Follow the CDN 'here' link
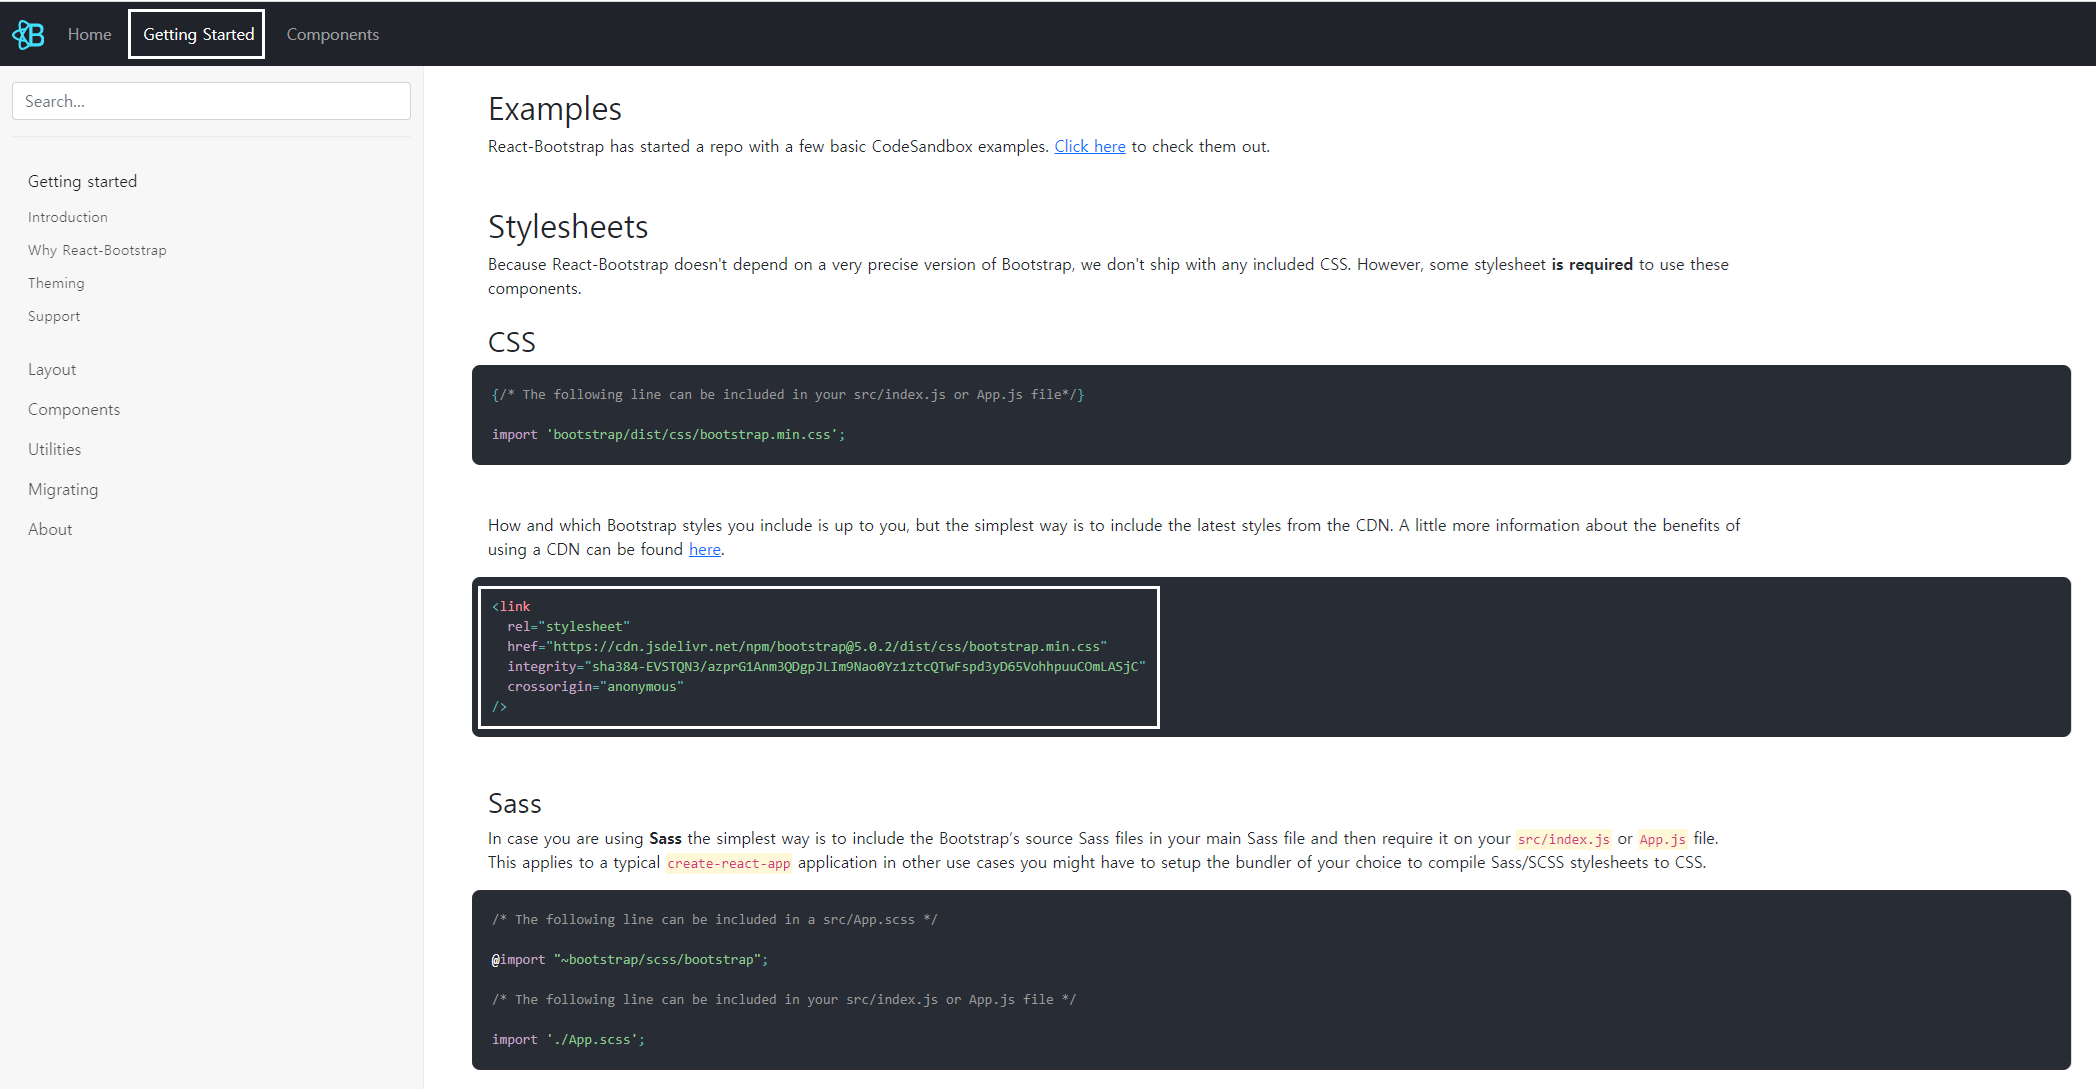This screenshot has height=1089, width=2096. 704,549
